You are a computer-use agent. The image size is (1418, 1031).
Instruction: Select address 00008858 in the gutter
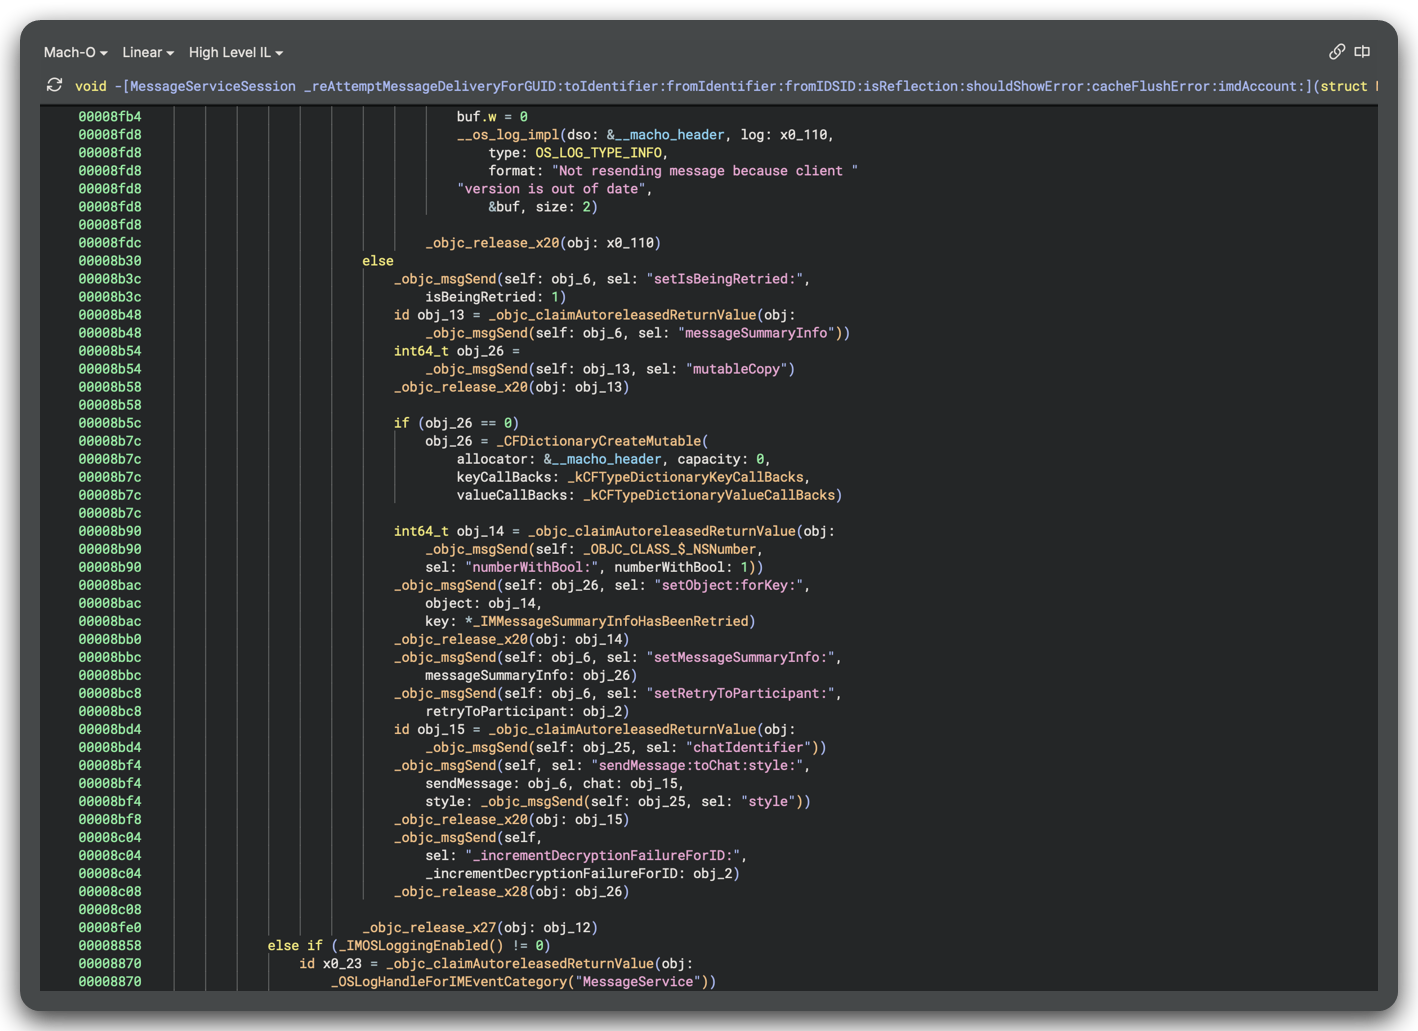click(x=110, y=945)
